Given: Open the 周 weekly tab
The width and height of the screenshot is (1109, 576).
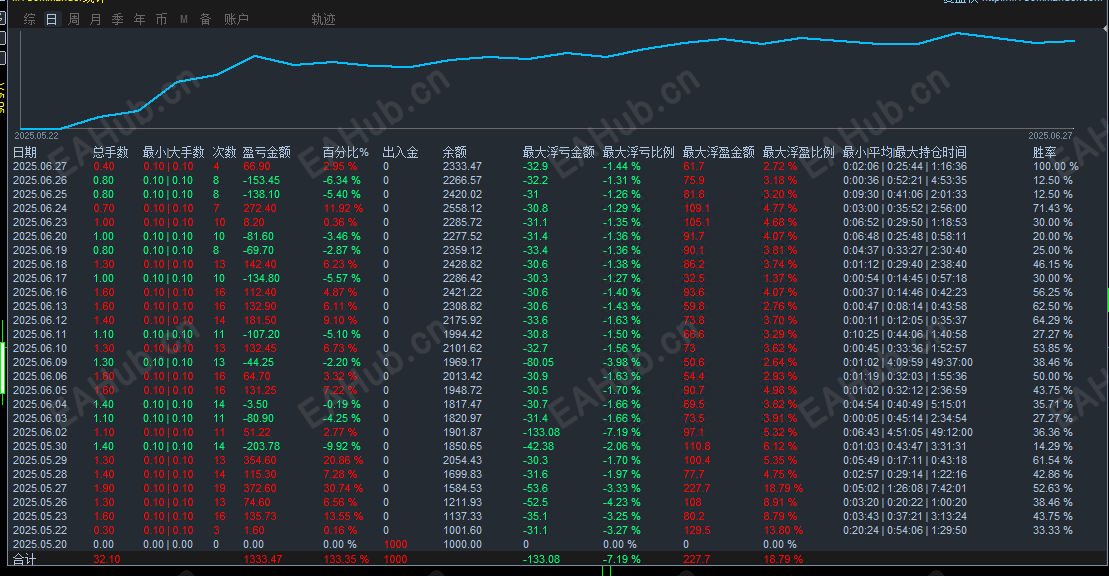Looking at the screenshot, I should [74, 19].
